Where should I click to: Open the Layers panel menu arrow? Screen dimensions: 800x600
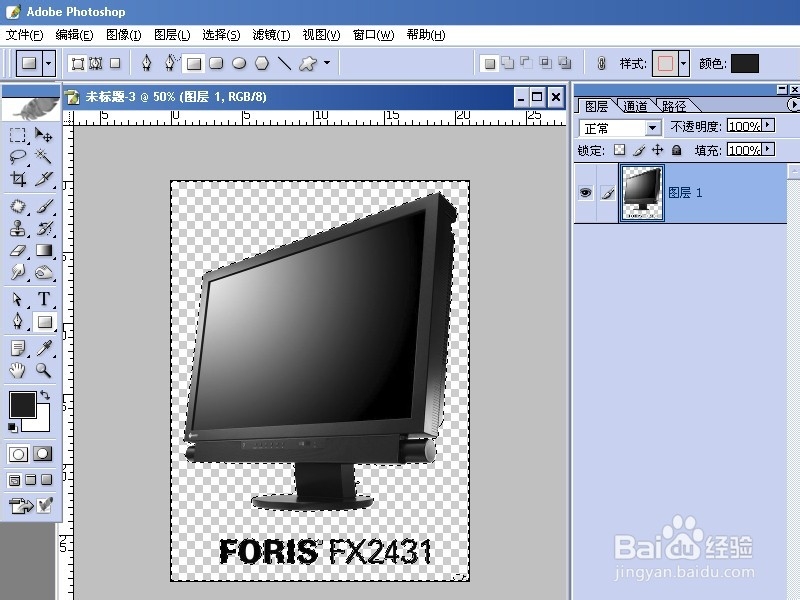(x=793, y=104)
